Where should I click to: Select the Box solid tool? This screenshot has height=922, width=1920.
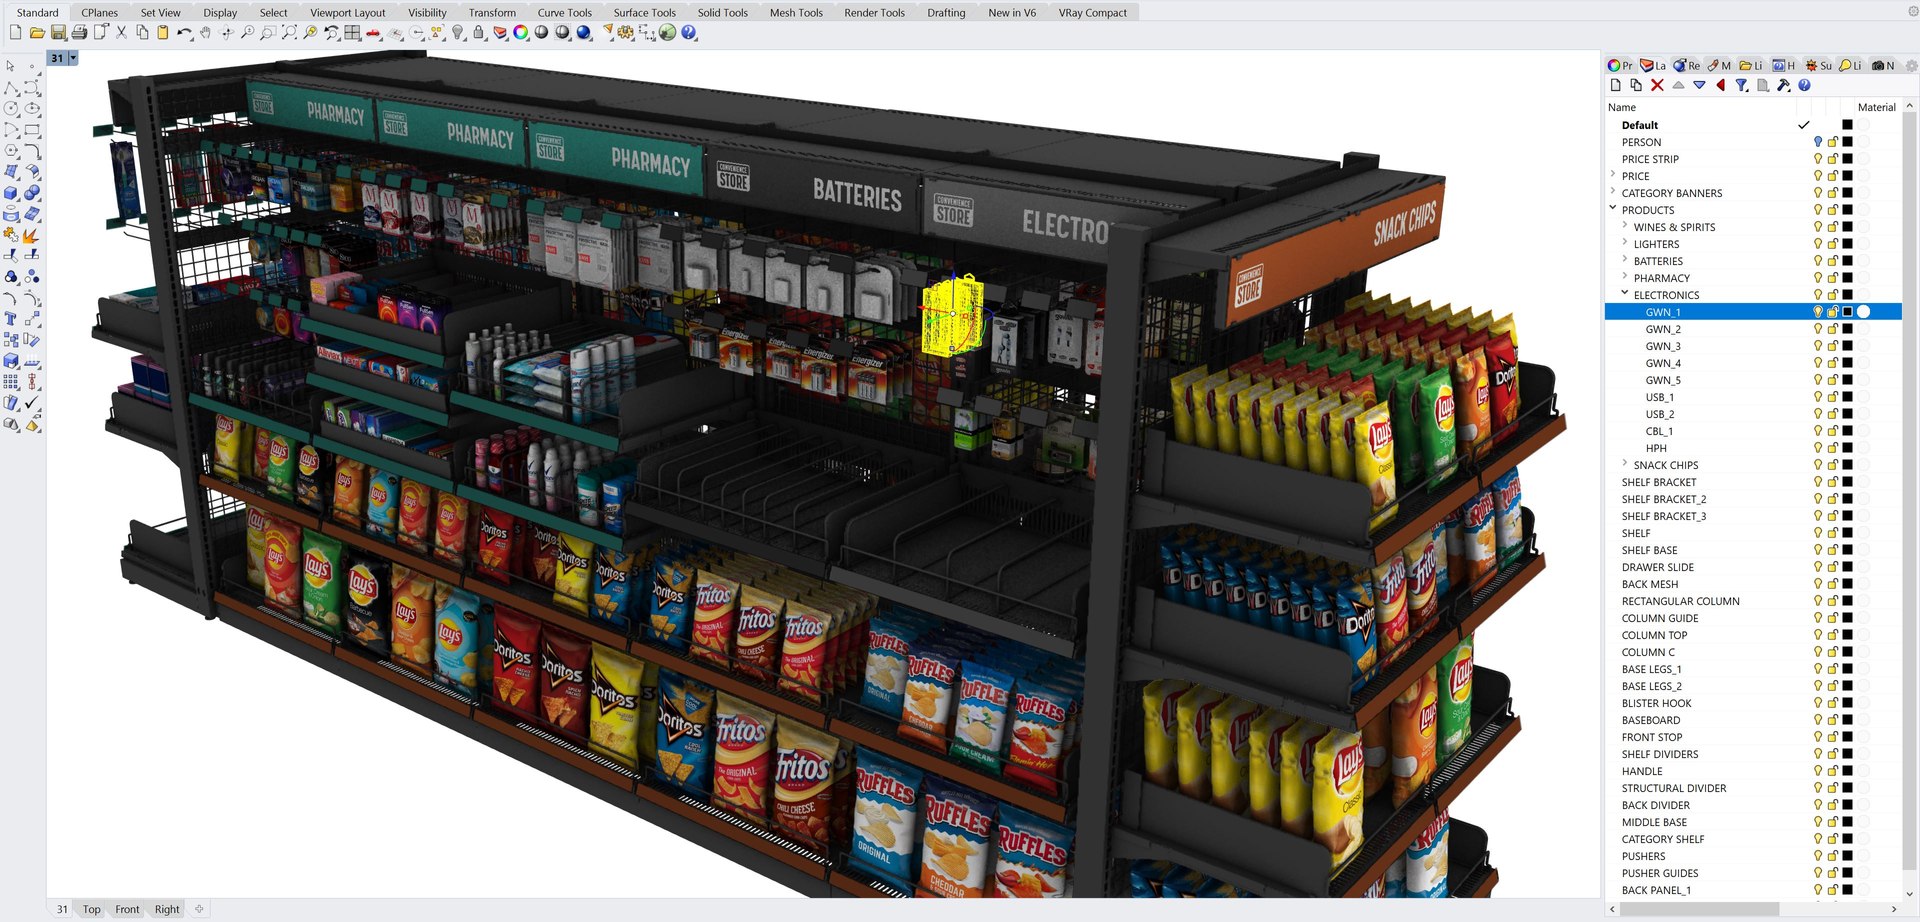(x=11, y=193)
